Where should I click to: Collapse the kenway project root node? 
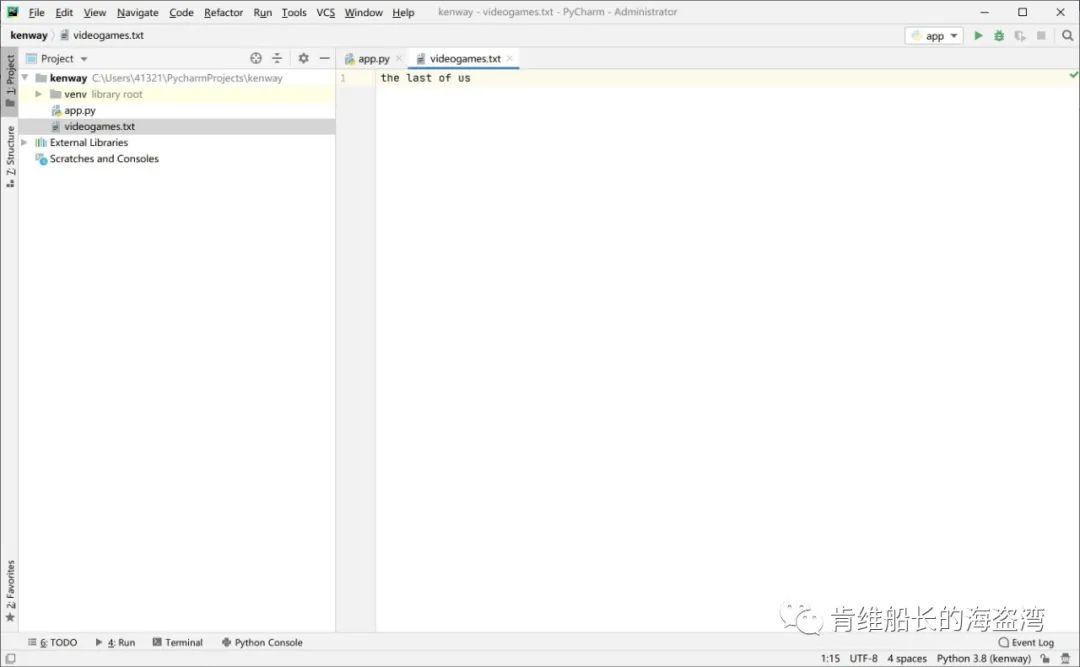click(25, 77)
